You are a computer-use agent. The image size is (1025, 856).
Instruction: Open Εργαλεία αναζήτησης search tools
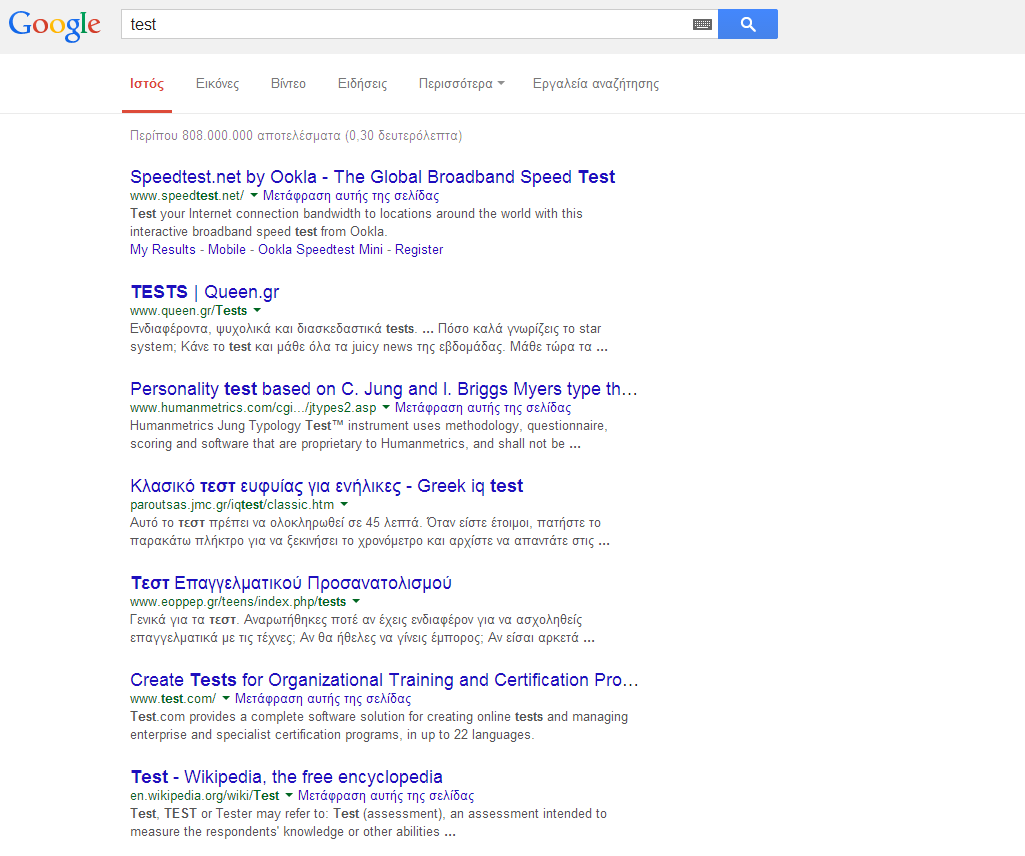tap(596, 84)
